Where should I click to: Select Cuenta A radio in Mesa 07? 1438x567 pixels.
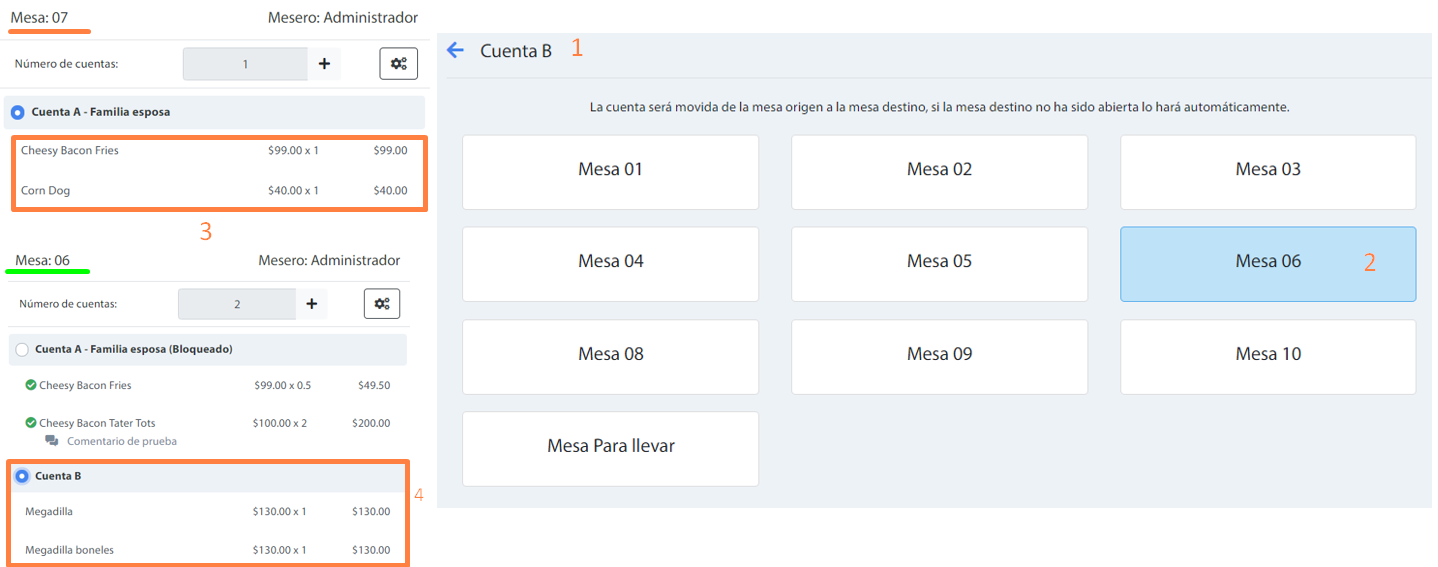point(18,113)
